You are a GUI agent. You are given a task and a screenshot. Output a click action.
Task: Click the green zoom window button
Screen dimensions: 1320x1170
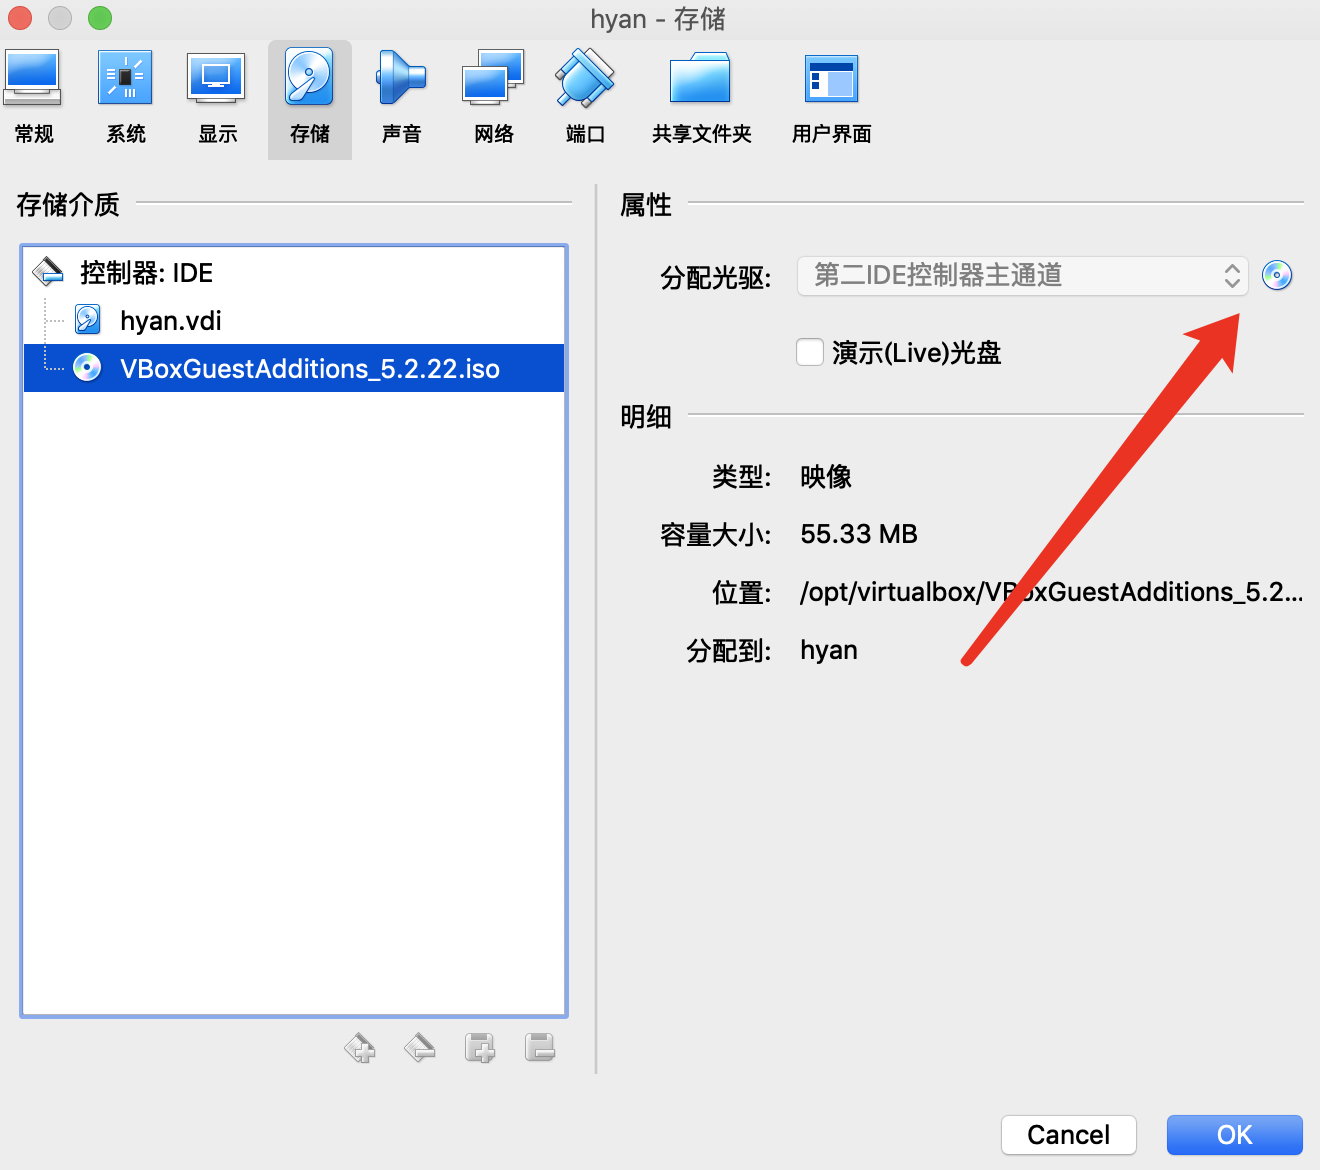click(100, 18)
